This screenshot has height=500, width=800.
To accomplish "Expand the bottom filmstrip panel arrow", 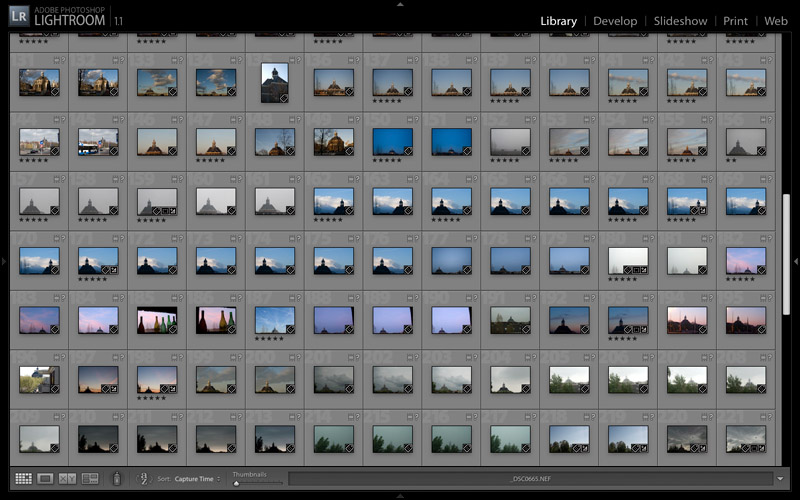I will (400, 496).
